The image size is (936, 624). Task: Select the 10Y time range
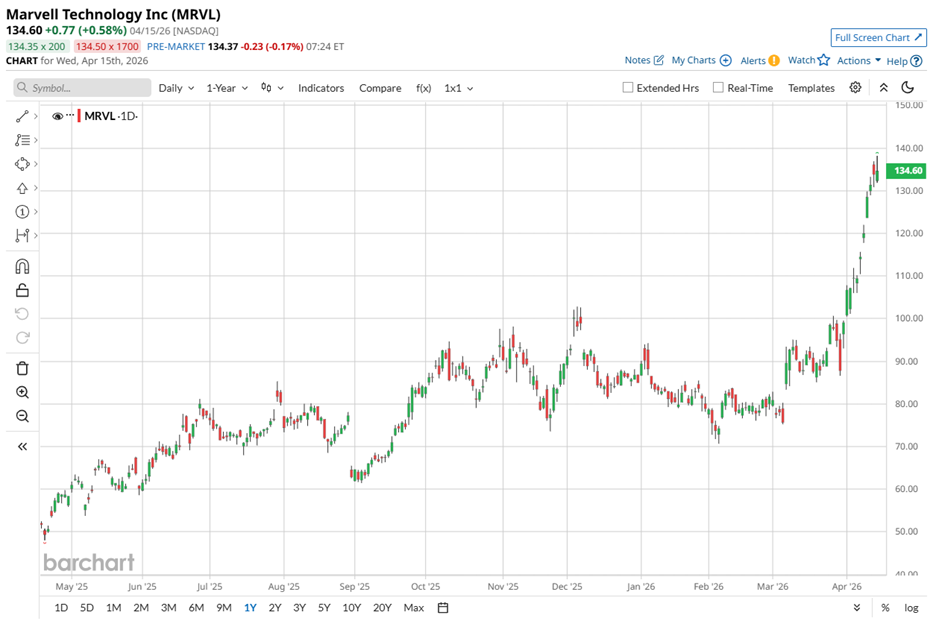coord(352,607)
